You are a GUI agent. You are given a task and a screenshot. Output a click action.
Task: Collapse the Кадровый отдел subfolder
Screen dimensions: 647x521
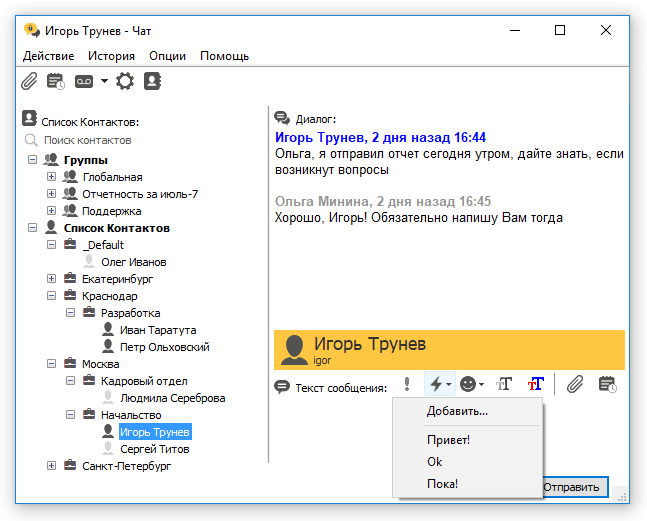click(x=71, y=380)
